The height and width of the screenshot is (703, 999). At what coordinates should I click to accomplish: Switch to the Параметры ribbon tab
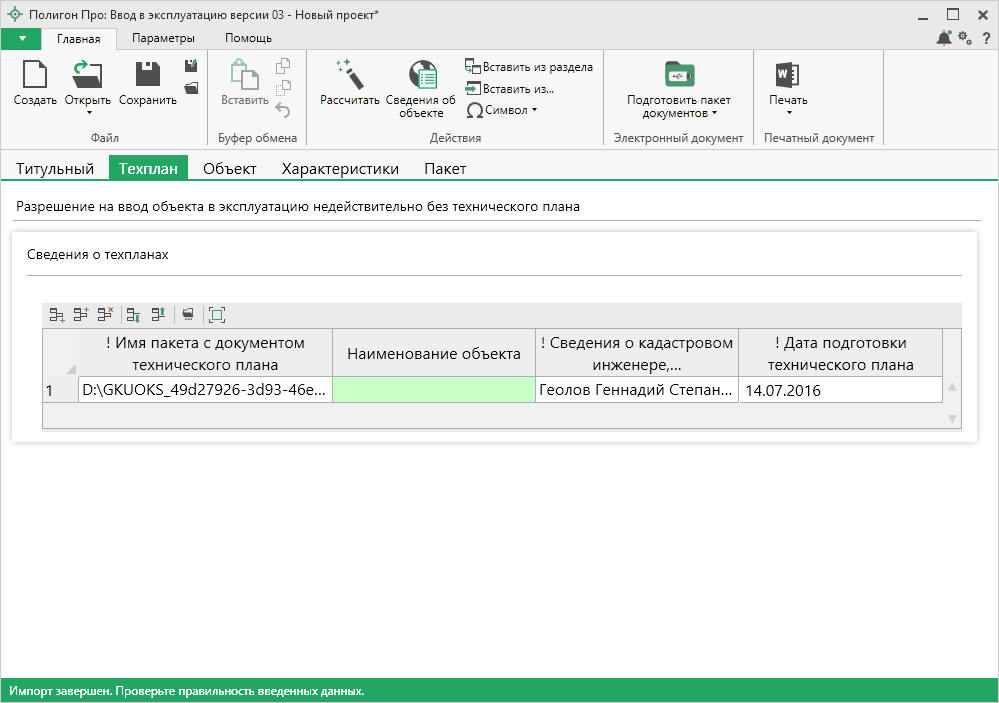(x=163, y=38)
